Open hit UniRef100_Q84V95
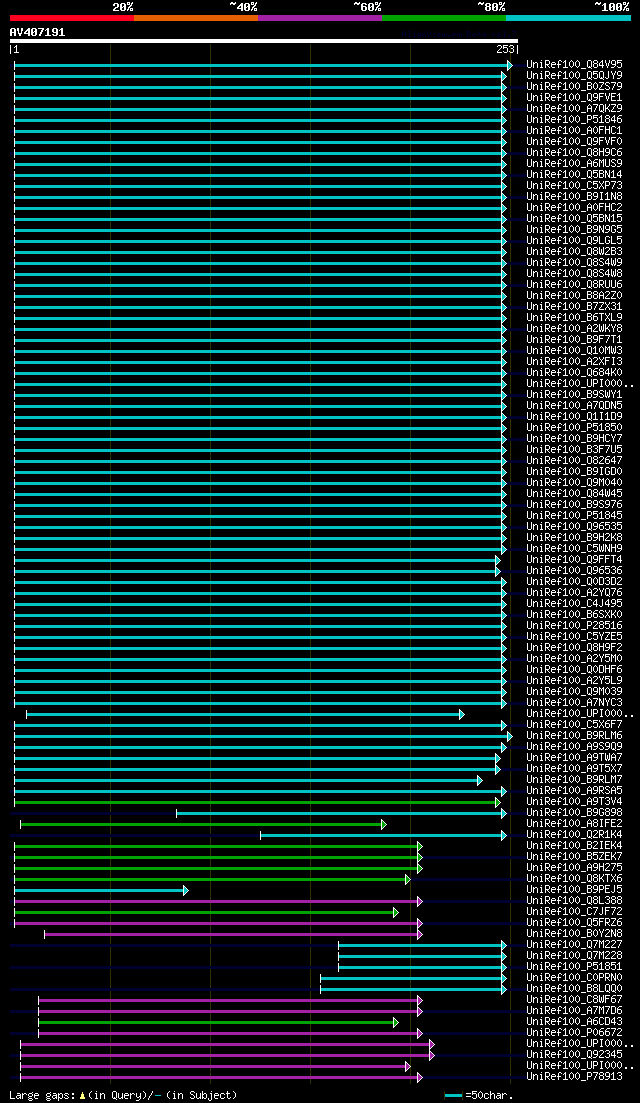The width and height of the screenshot is (640, 1103). (574, 65)
